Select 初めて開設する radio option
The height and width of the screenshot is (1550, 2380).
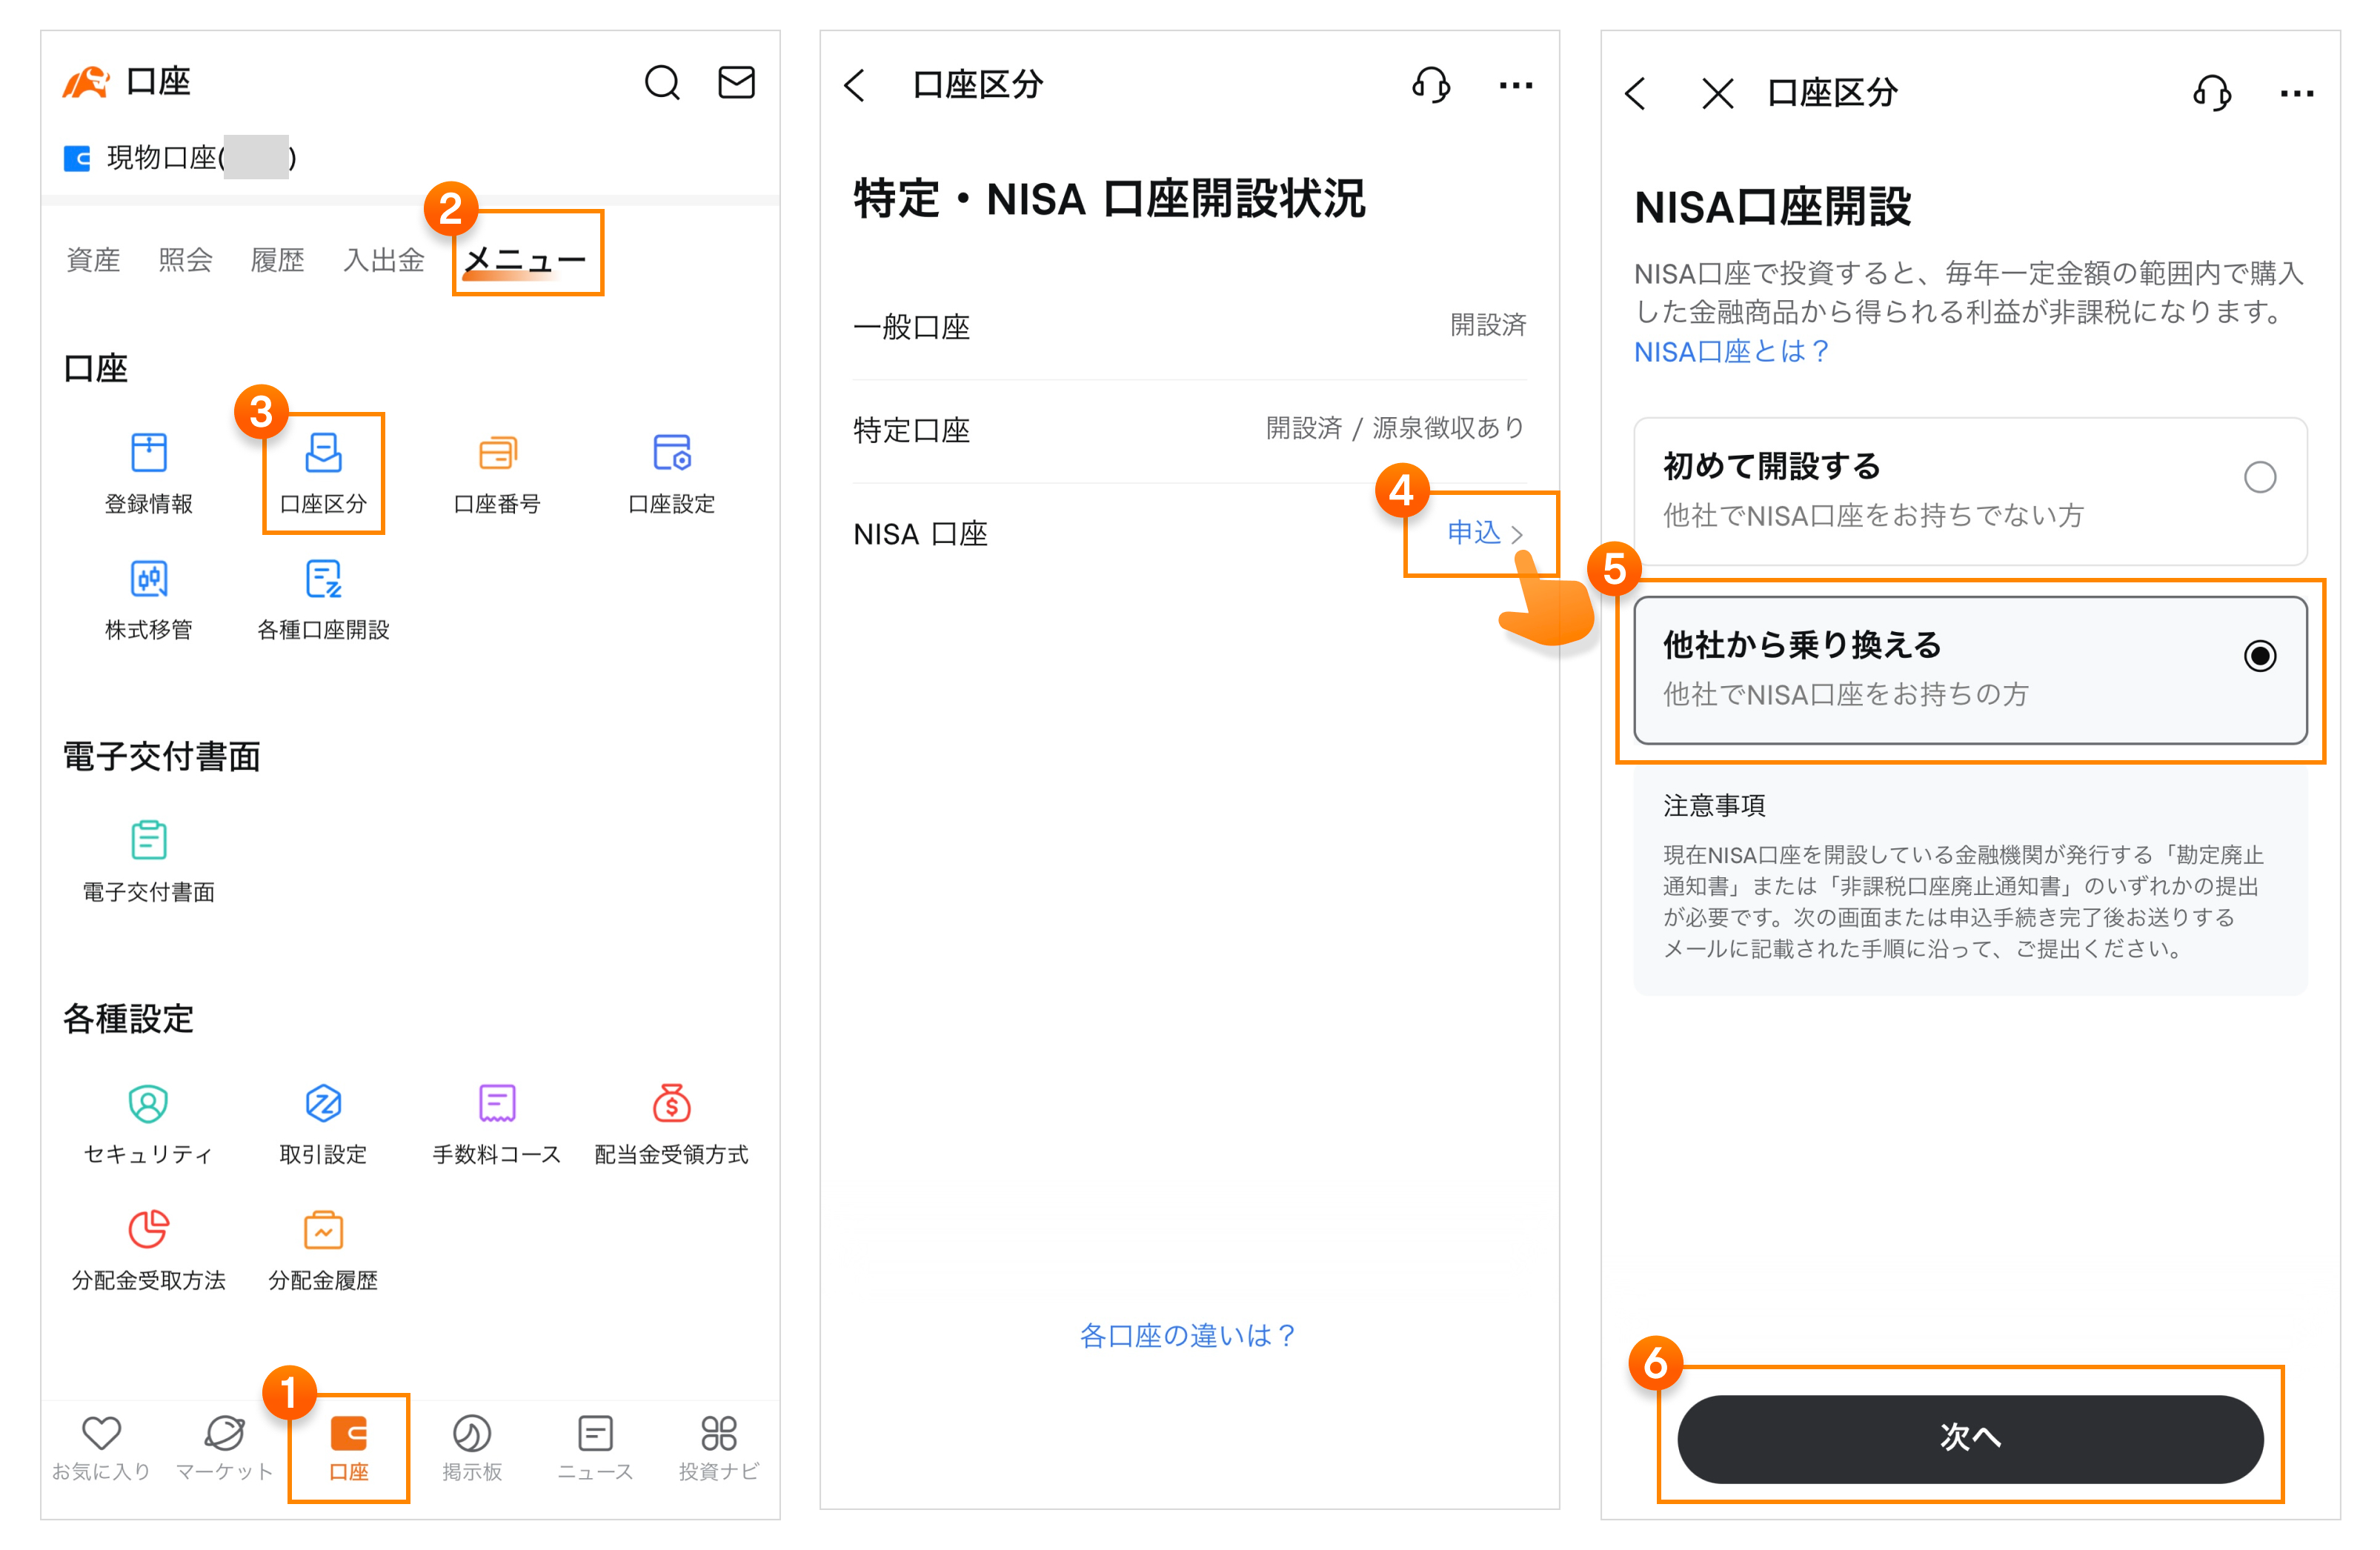pos(2259,477)
